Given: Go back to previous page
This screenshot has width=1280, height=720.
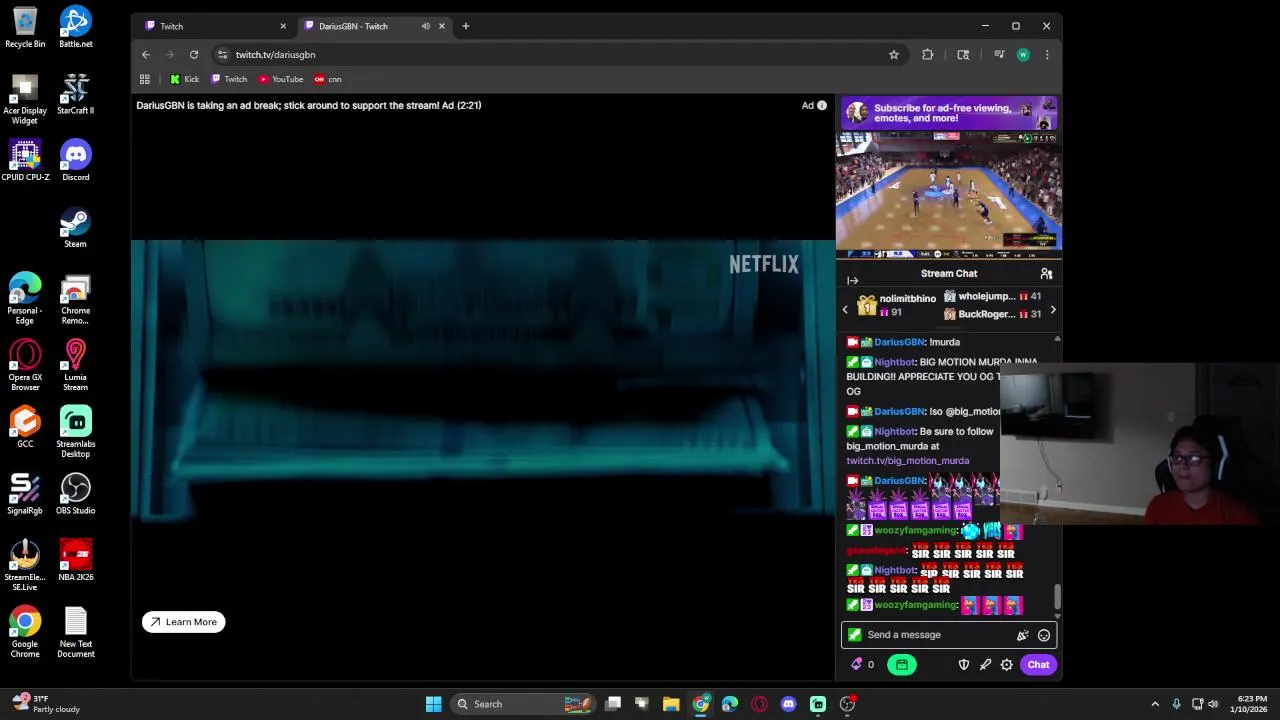Looking at the screenshot, I should coord(146,55).
